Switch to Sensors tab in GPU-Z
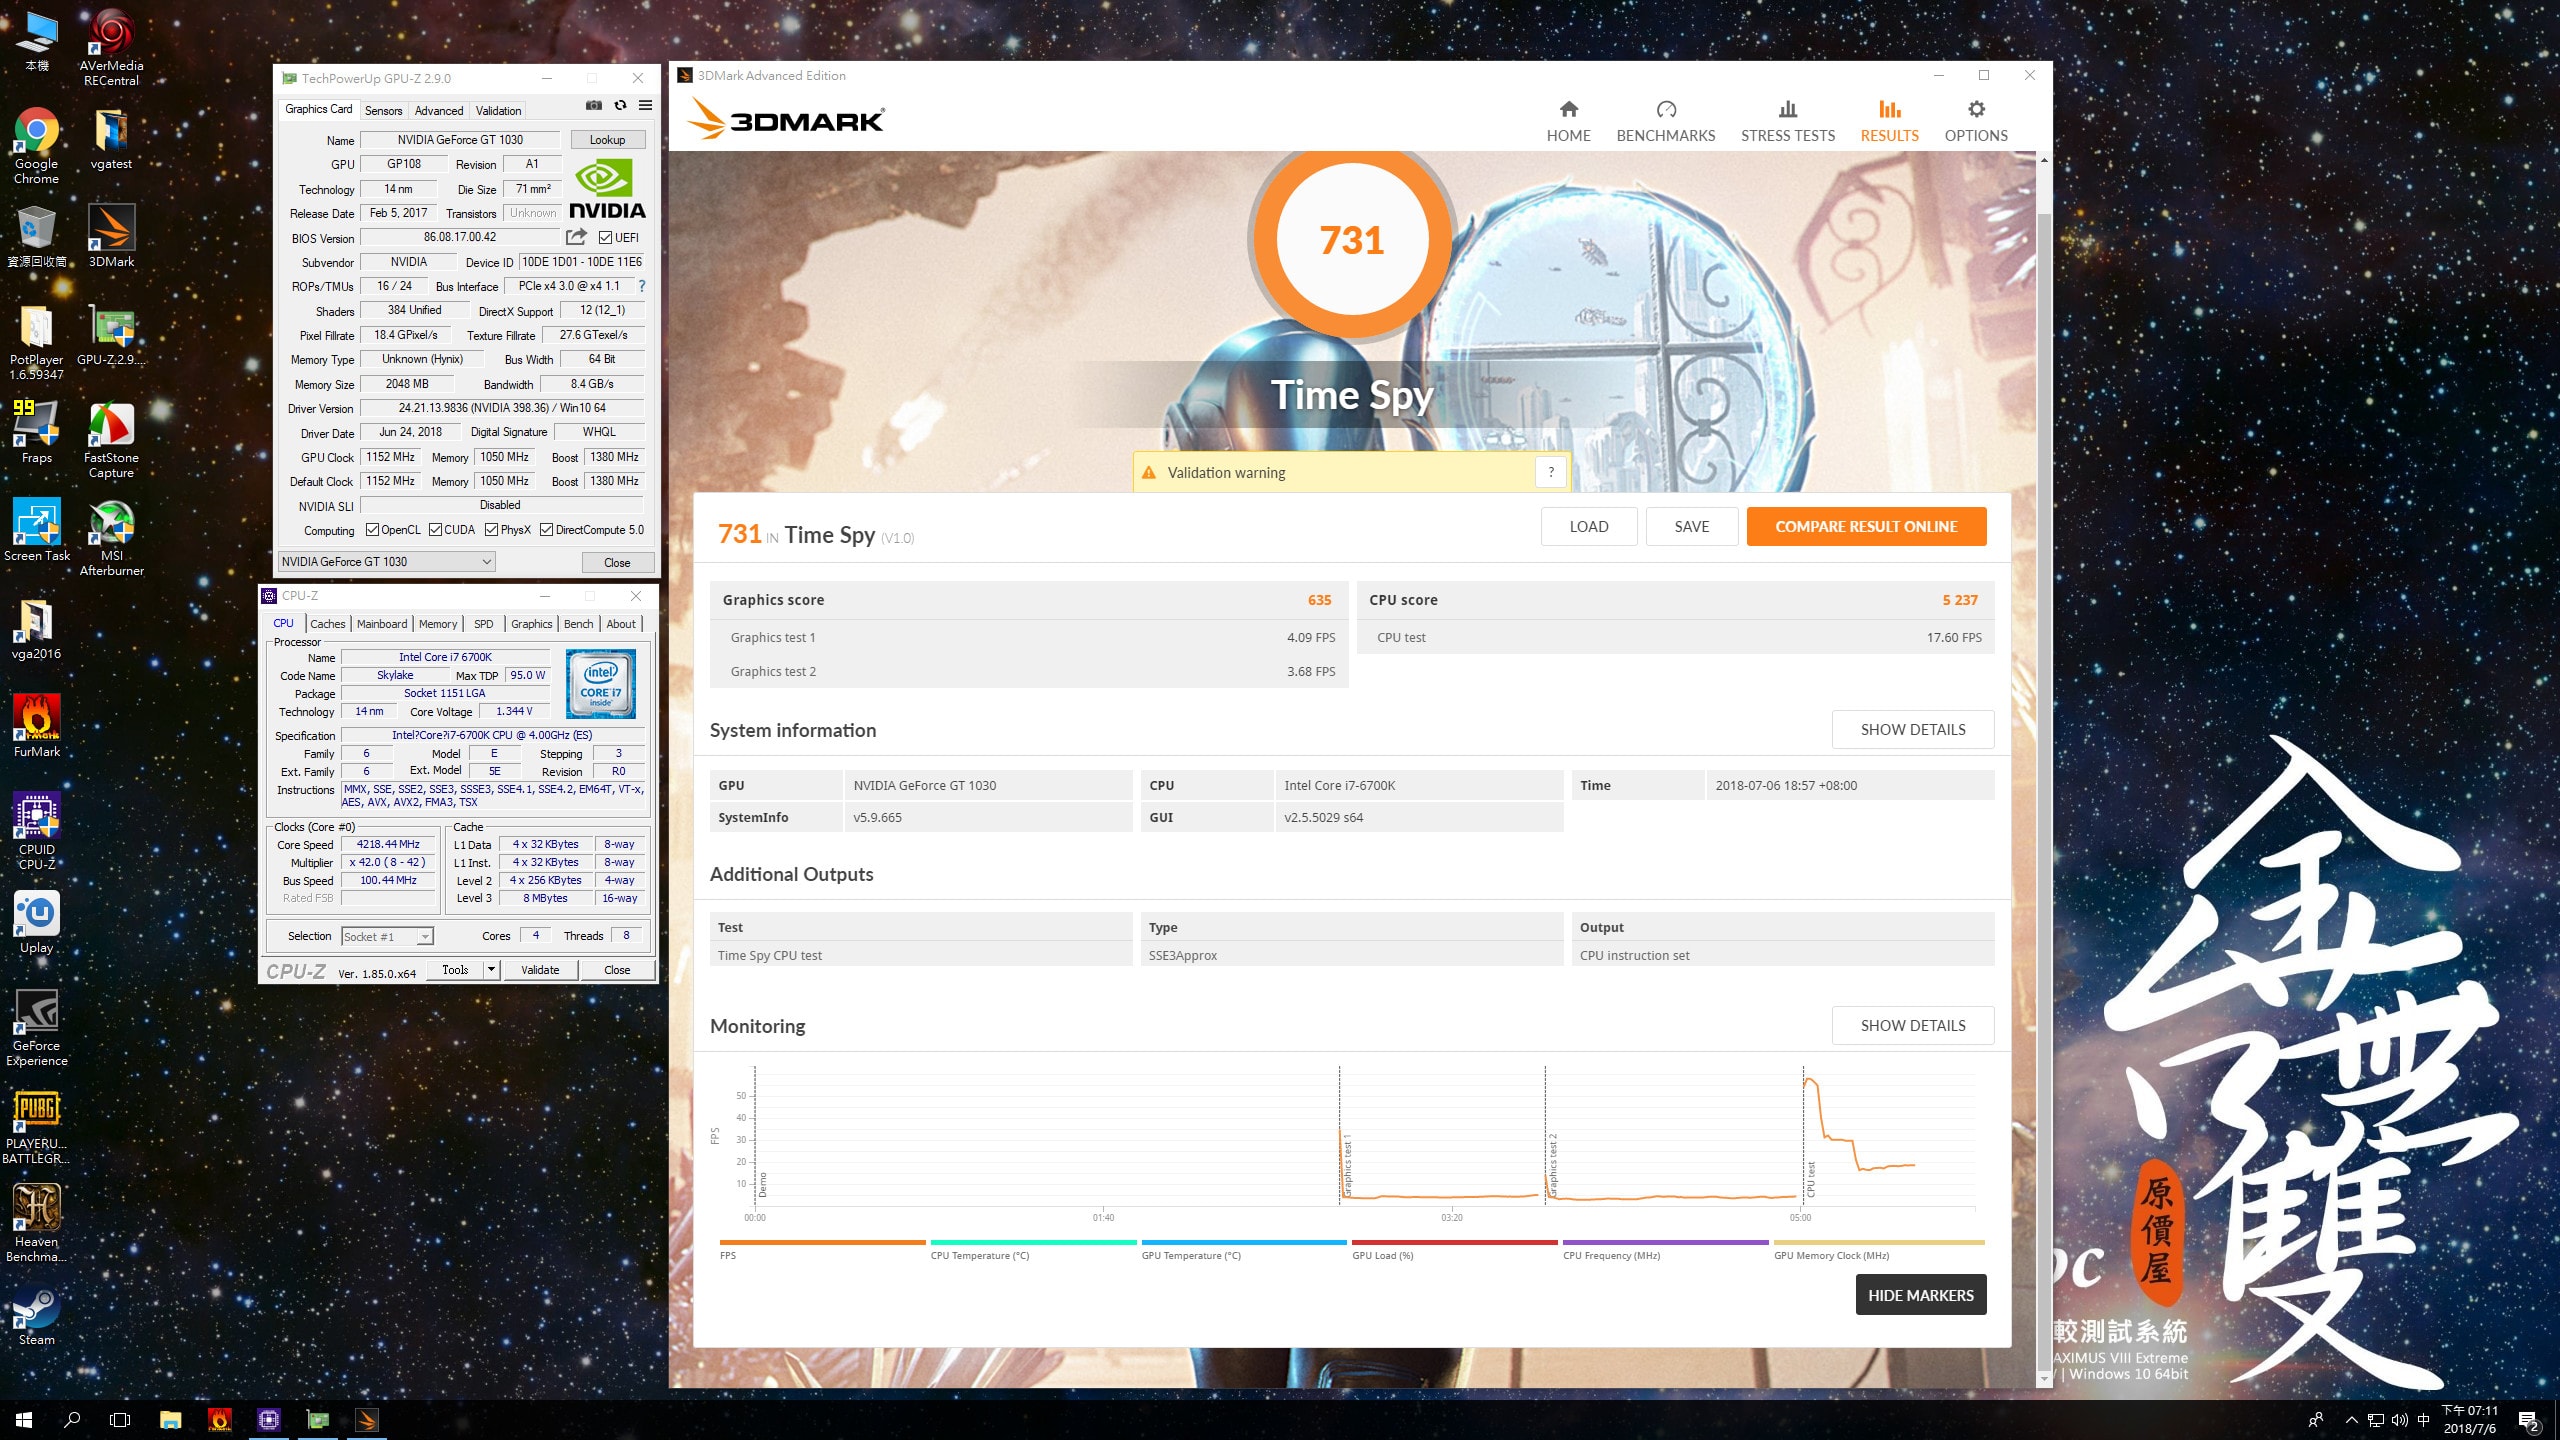This screenshot has height=1440, width=2560. tap(383, 111)
